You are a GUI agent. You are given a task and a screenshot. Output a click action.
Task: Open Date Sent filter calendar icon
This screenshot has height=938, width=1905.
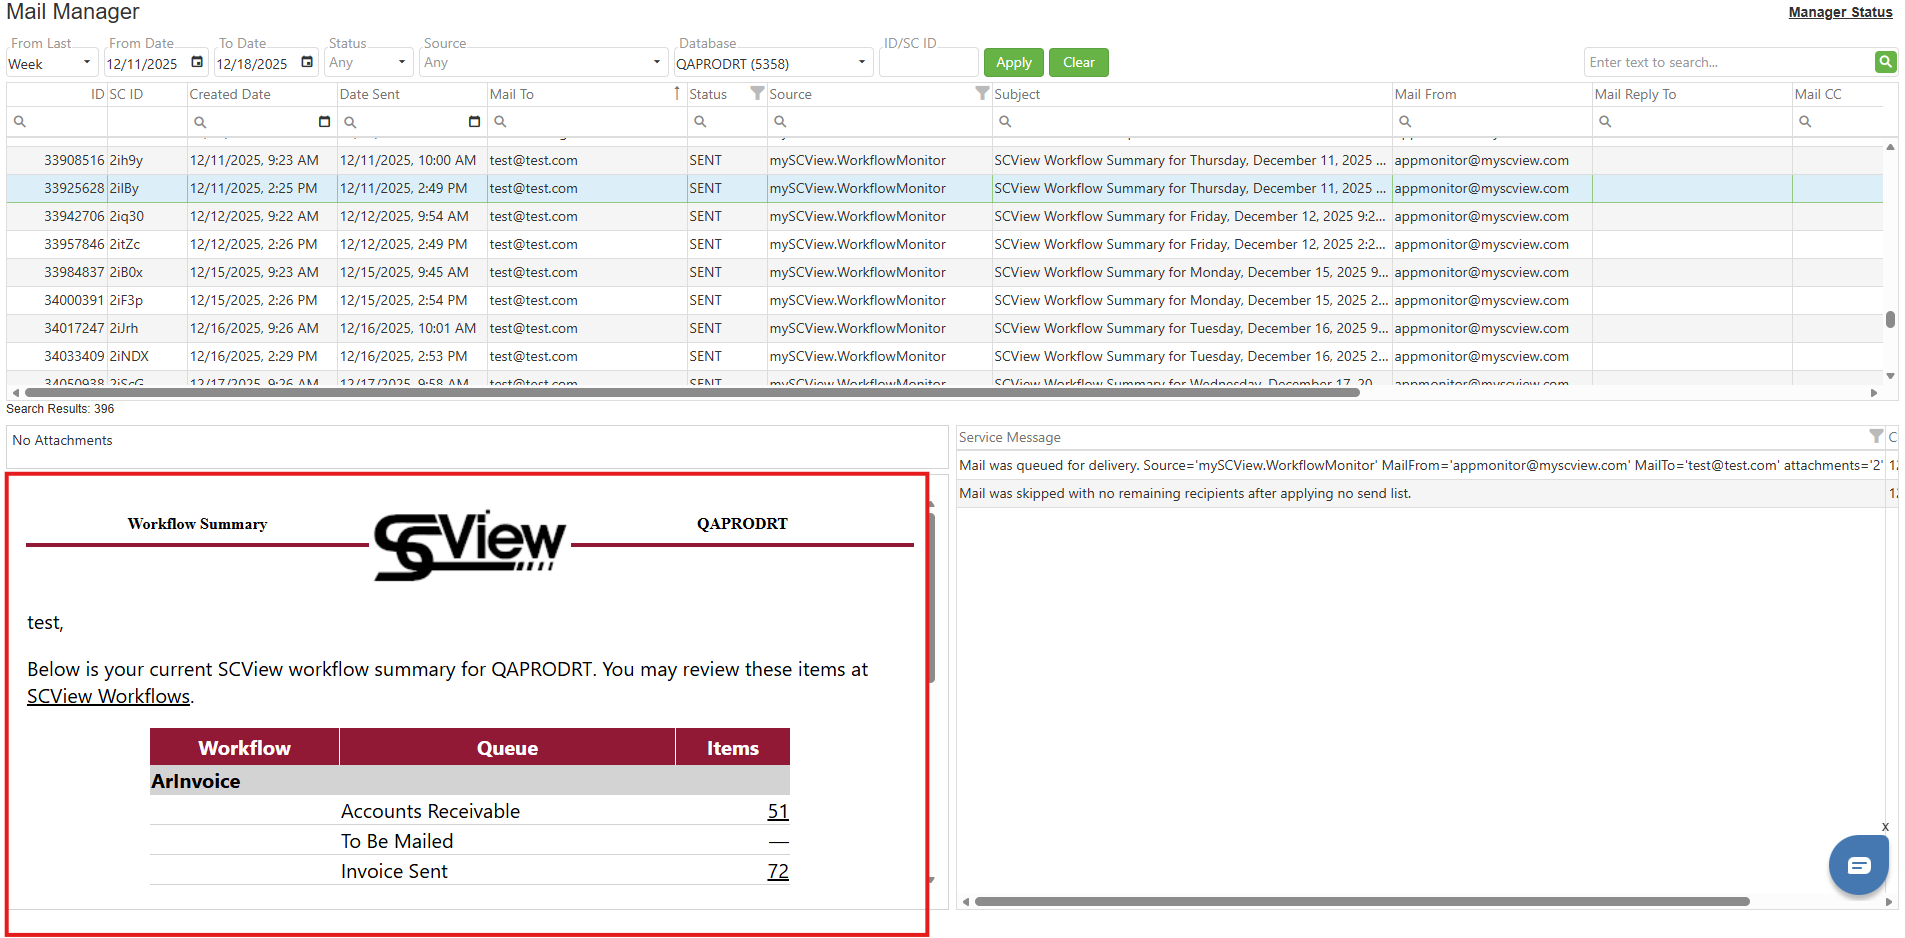click(474, 121)
